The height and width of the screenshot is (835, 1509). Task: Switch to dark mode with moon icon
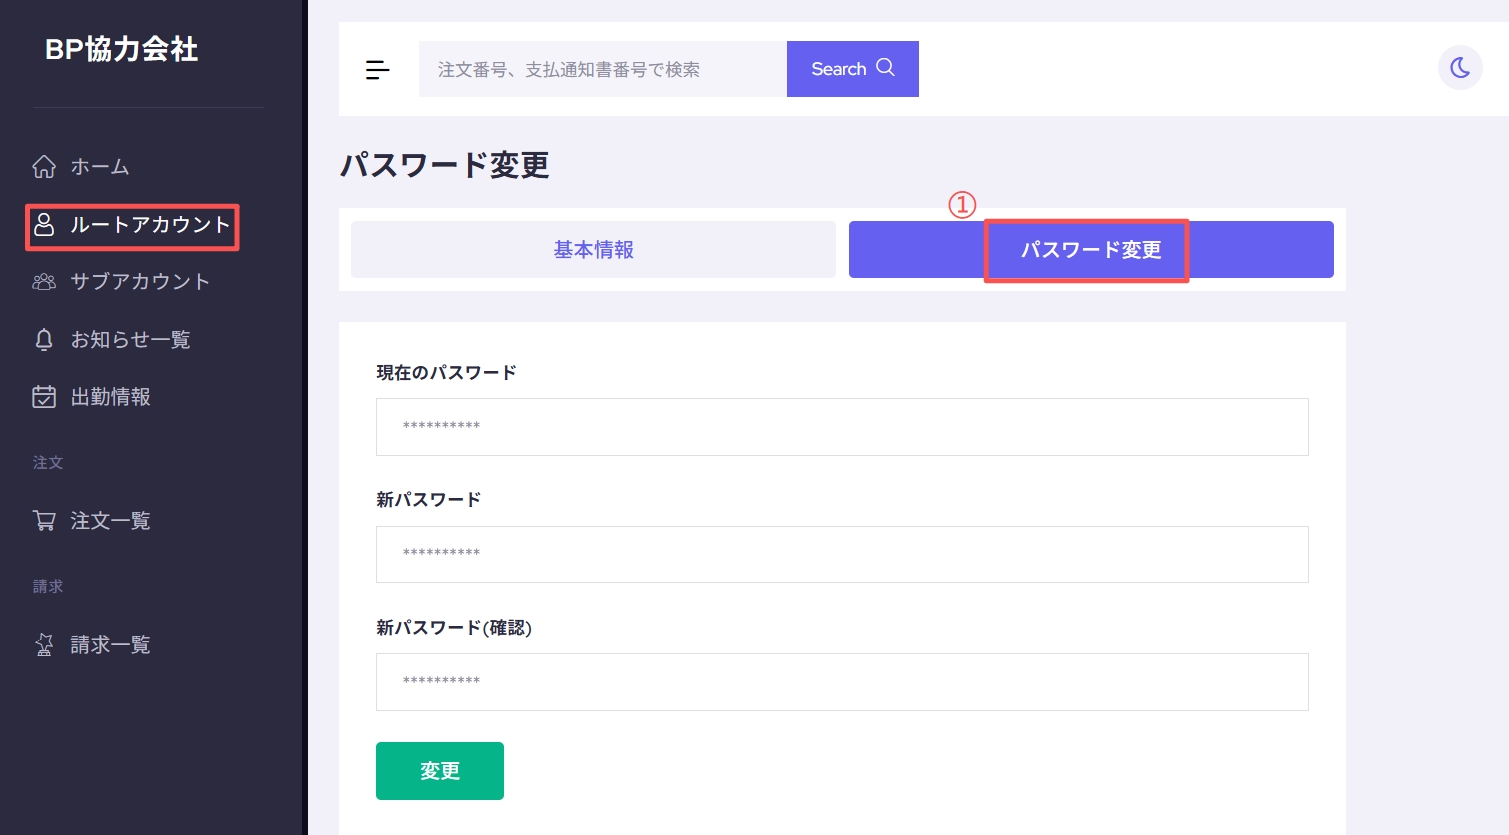click(1460, 68)
